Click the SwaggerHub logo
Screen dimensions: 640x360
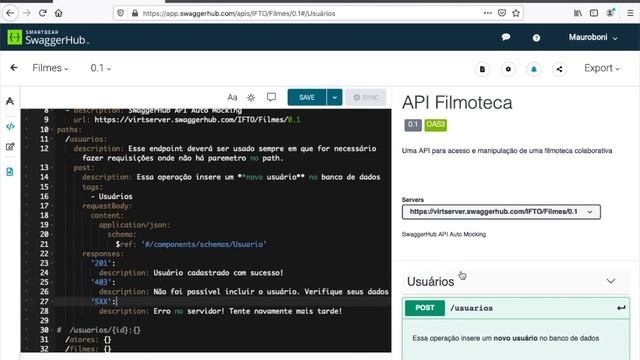[48, 38]
